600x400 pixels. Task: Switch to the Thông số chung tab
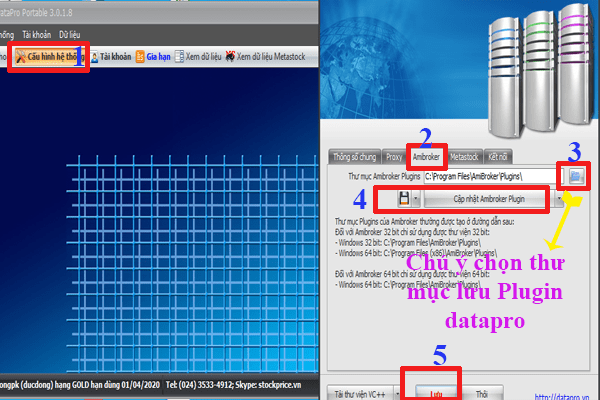click(354, 157)
